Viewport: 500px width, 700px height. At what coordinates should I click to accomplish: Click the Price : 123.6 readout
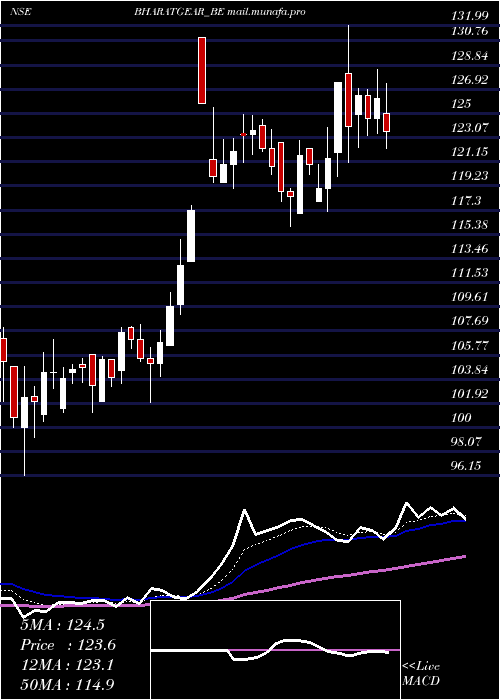68,645
